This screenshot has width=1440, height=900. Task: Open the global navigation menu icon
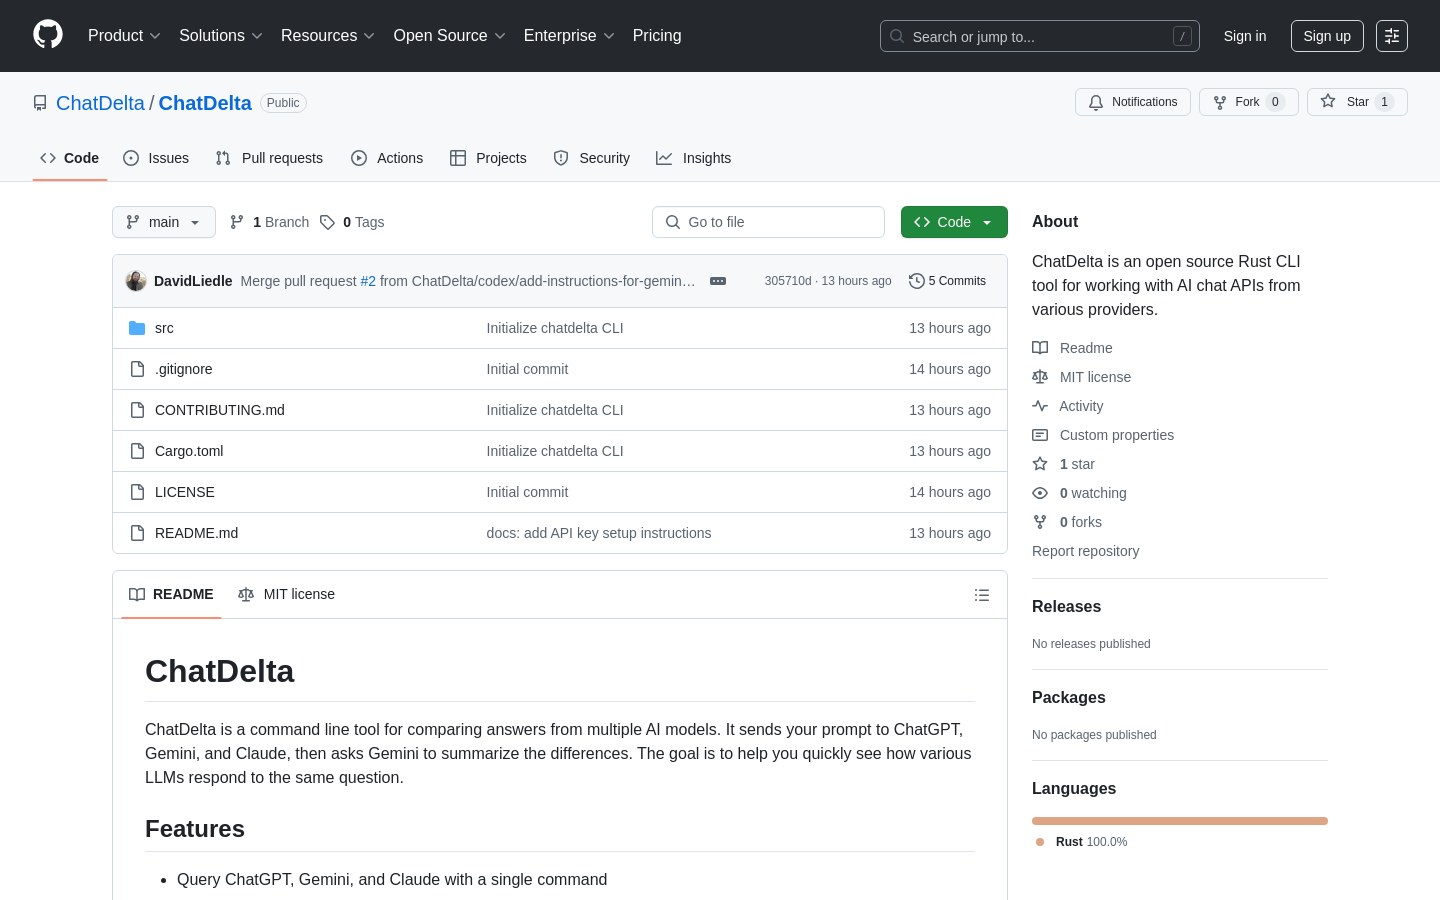(1391, 36)
